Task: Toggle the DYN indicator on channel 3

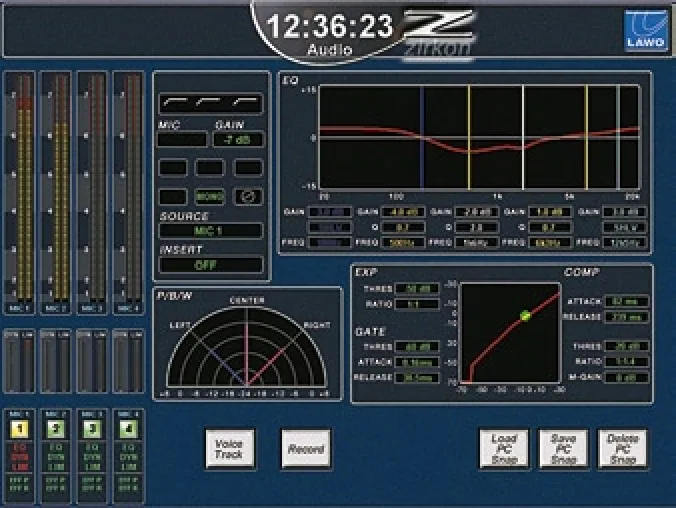Action: pos(92,457)
